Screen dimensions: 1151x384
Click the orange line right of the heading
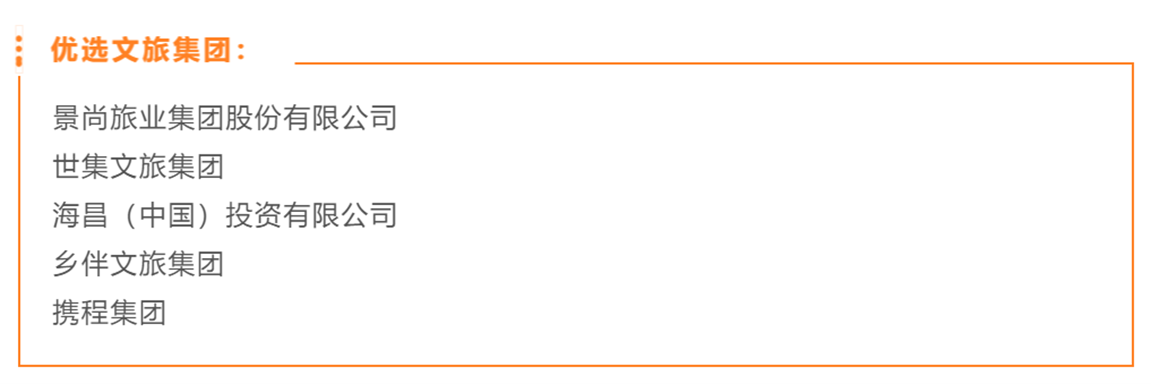714,63
